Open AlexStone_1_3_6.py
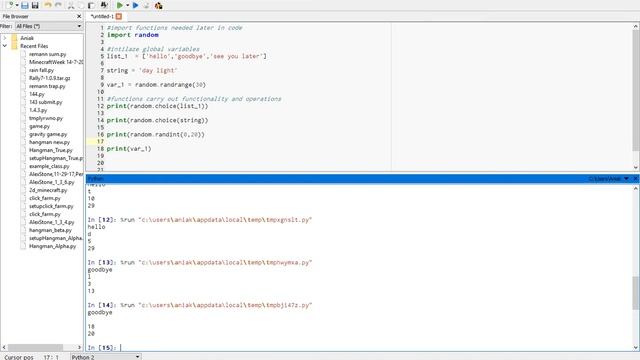The width and height of the screenshot is (640, 360). (x=51, y=182)
